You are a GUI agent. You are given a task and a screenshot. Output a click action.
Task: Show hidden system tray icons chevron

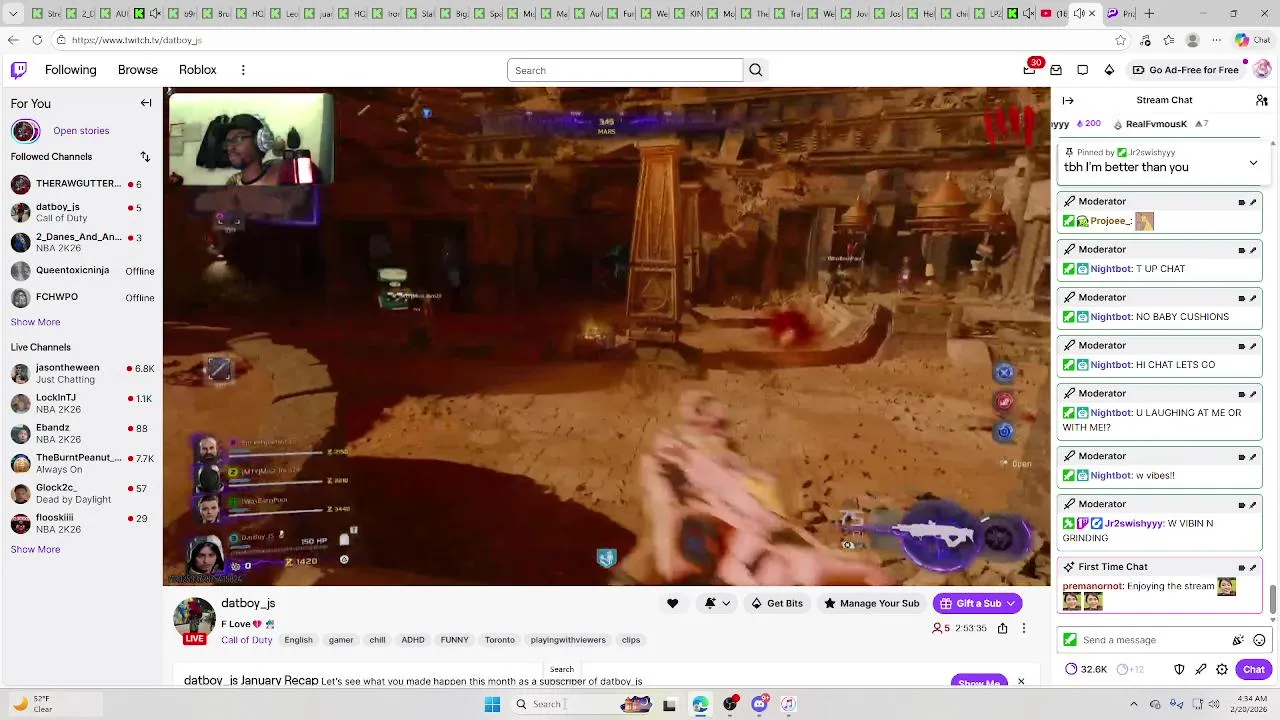[1133, 704]
